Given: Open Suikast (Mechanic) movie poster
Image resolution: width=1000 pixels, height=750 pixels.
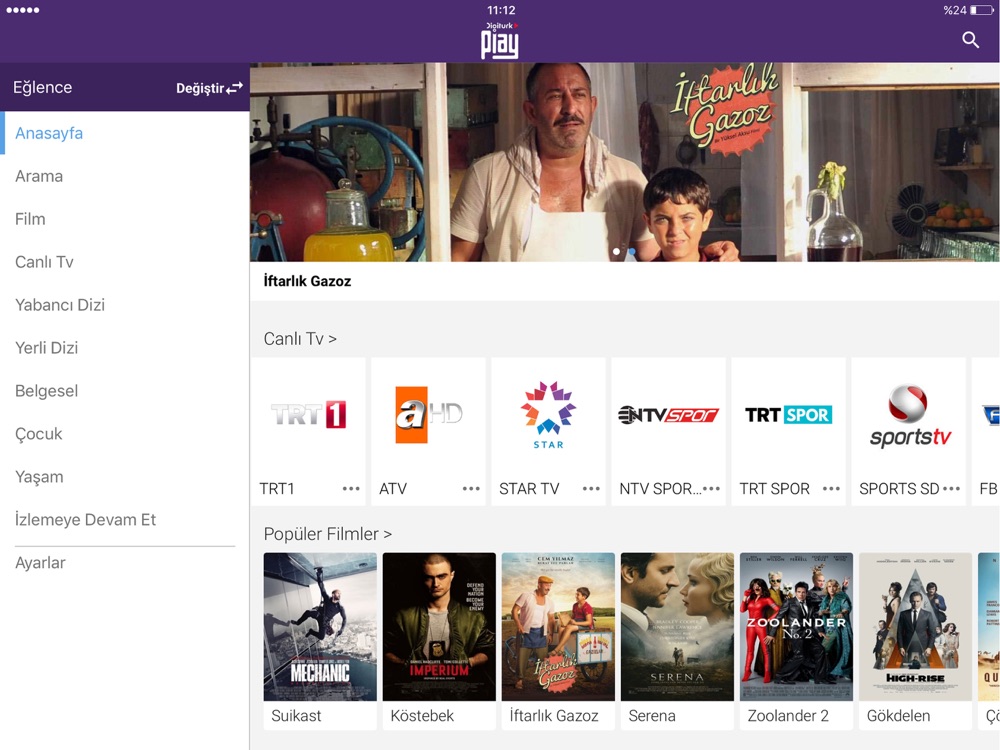Looking at the screenshot, I should [320, 627].
